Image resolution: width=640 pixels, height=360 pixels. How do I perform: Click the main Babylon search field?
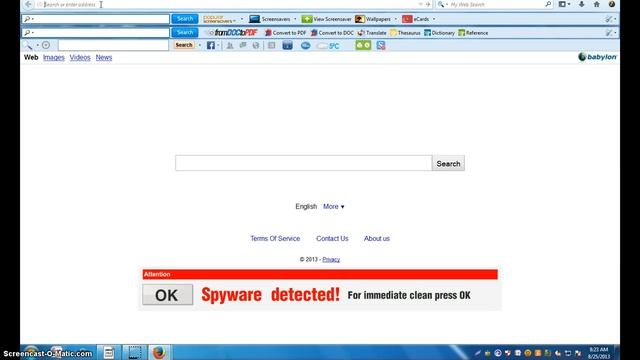click(x=303, y=163)
